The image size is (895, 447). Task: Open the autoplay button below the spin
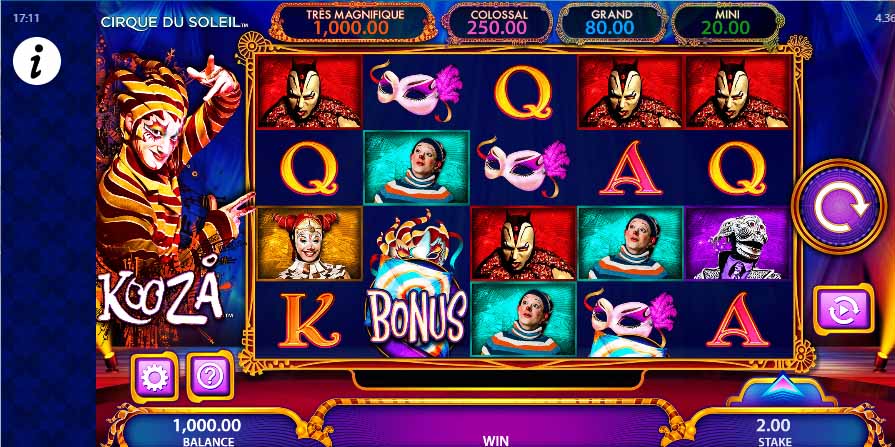(843, 309)
